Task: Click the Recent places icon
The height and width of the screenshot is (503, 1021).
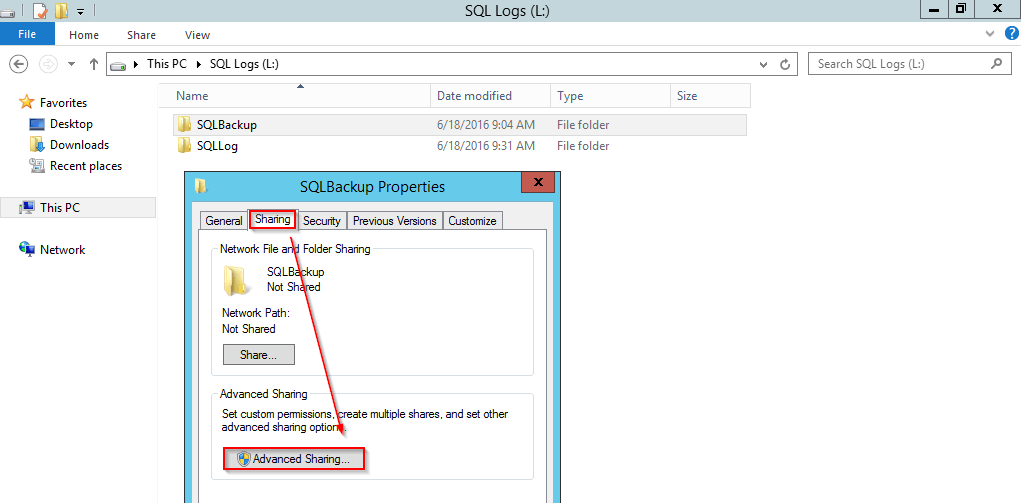Action: pyautogui.click(x=37, y=165)
